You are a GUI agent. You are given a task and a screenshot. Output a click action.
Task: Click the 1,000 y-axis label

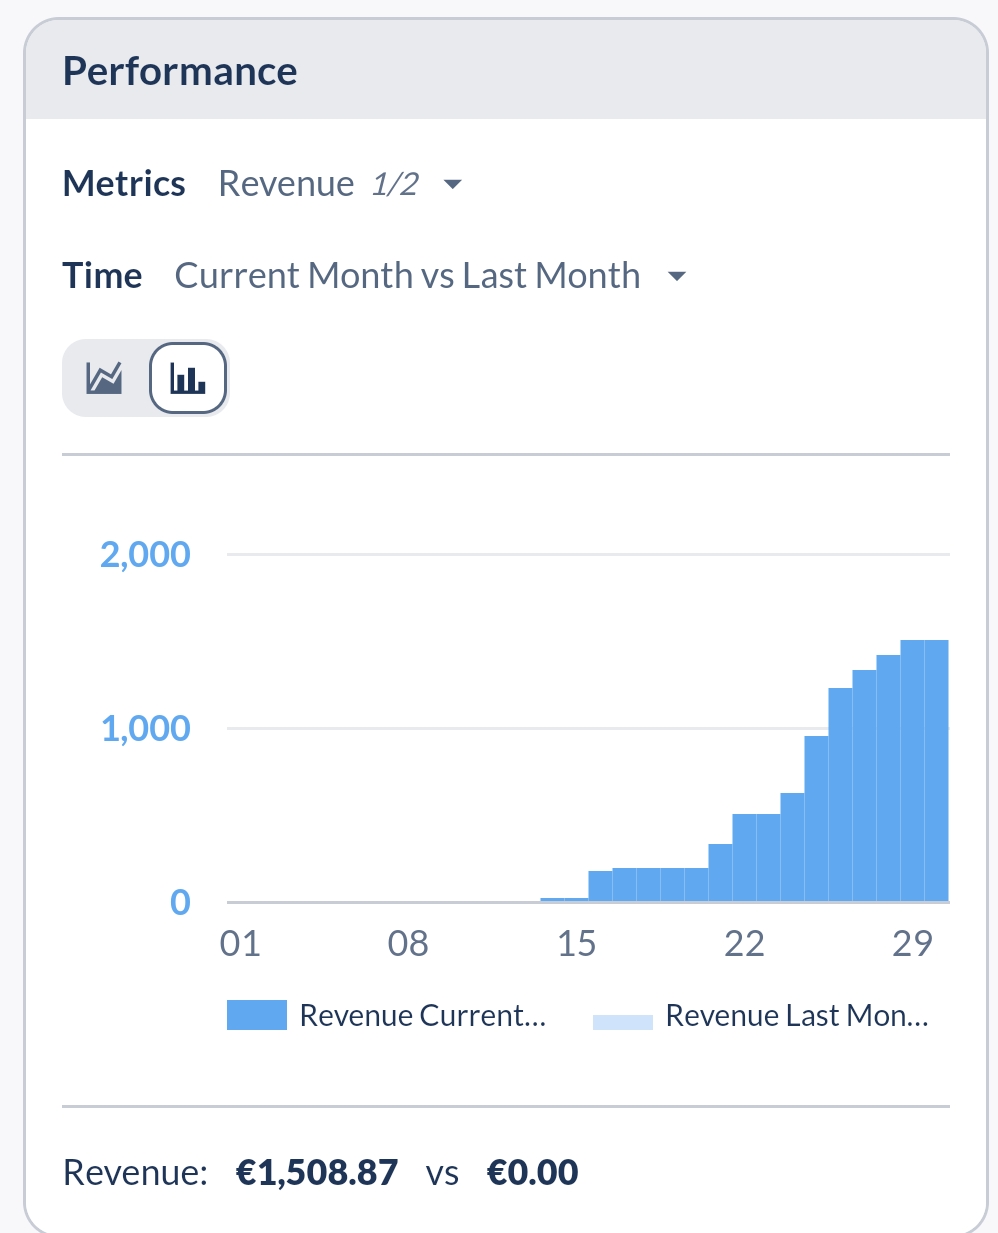[145, 728]
